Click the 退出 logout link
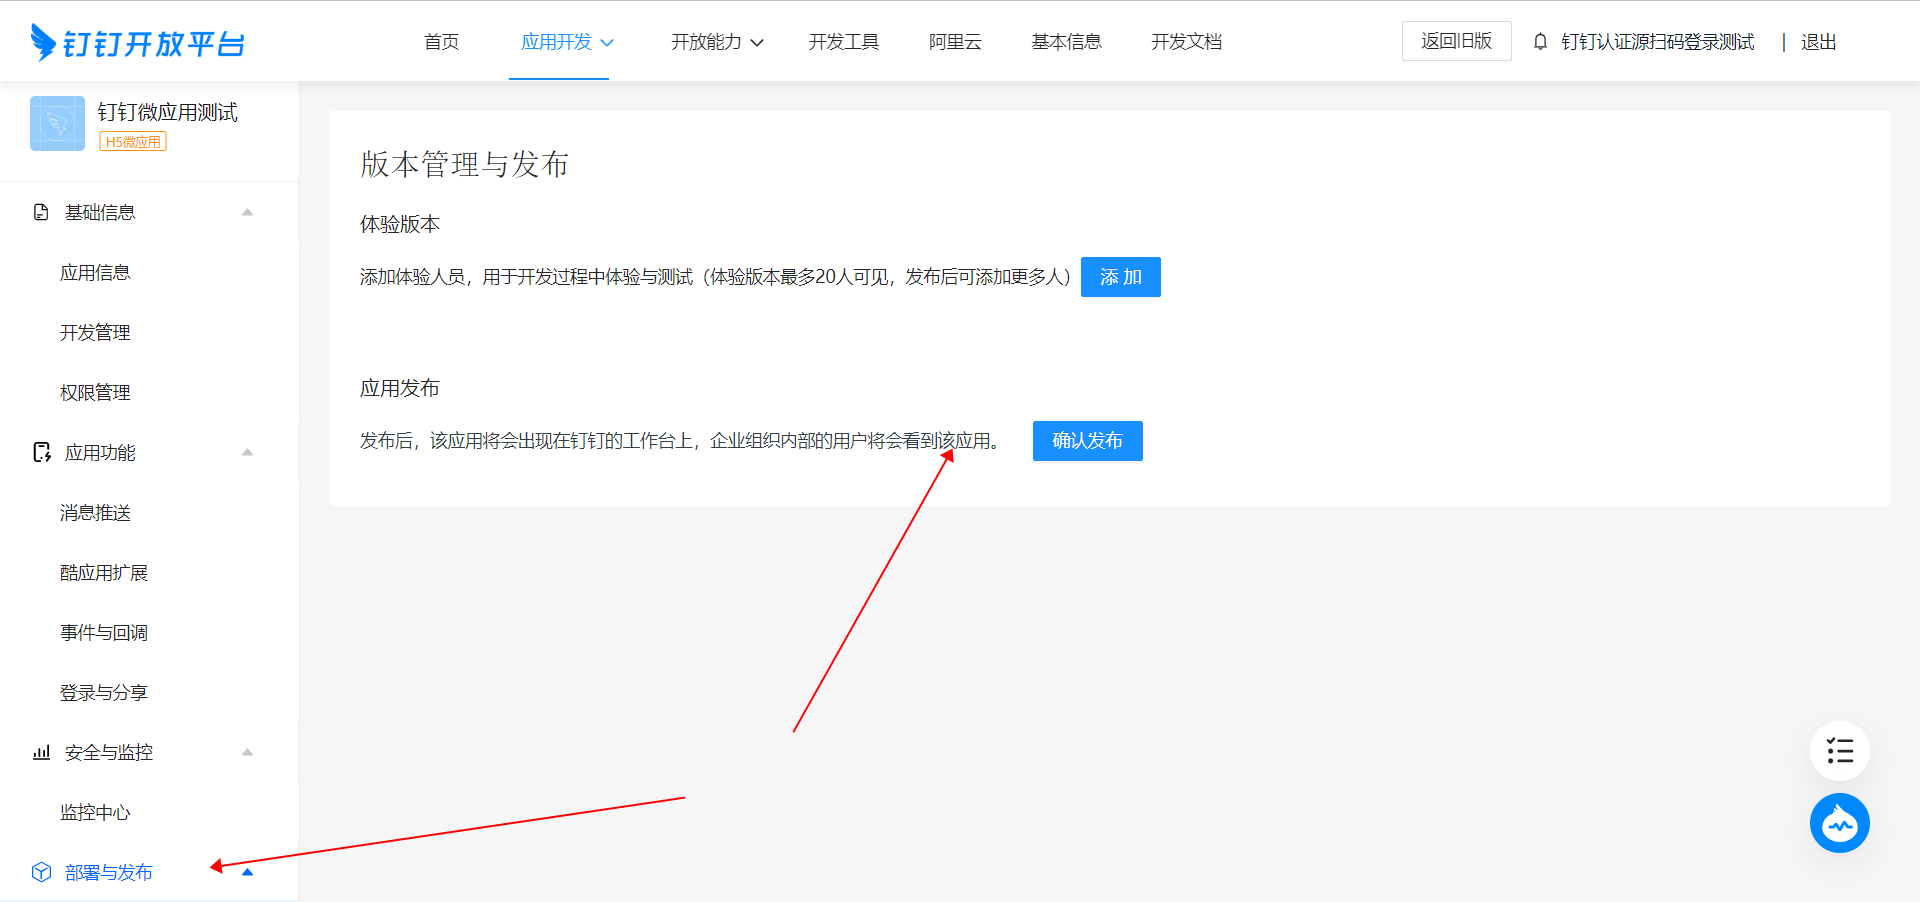The width and height of the screenshot is (1920, 902). click(x=1819, y=42)
